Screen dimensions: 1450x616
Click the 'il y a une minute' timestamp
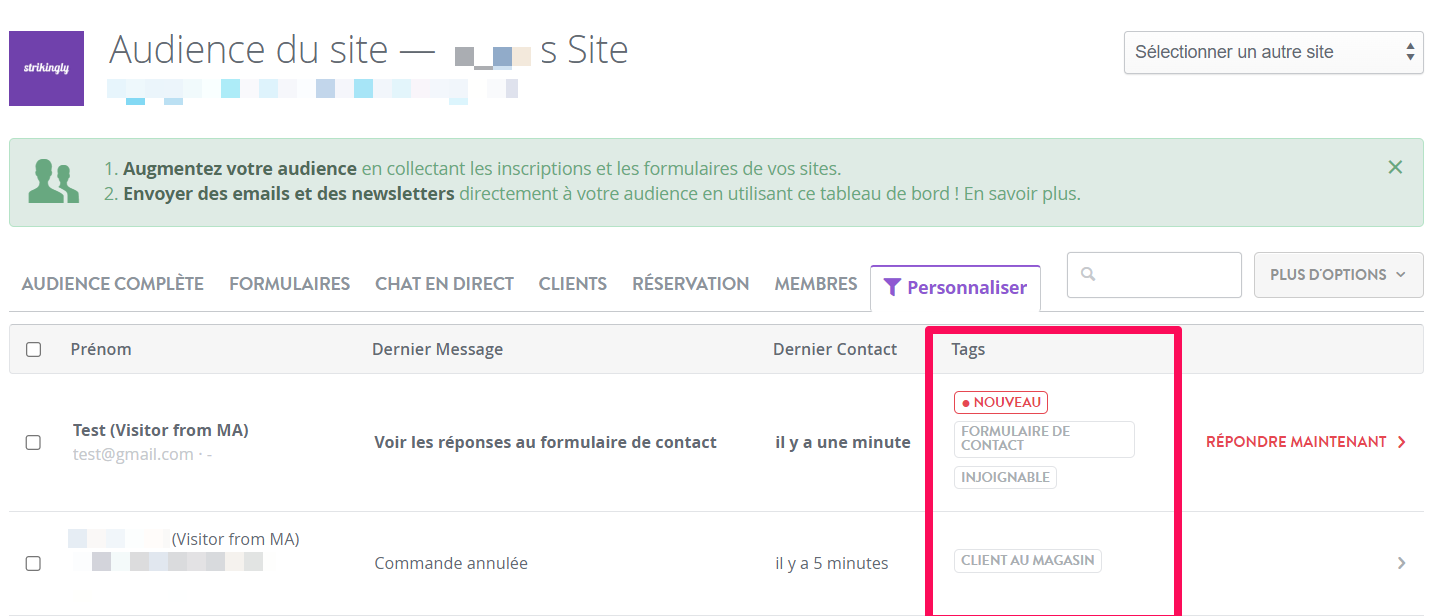843,442
